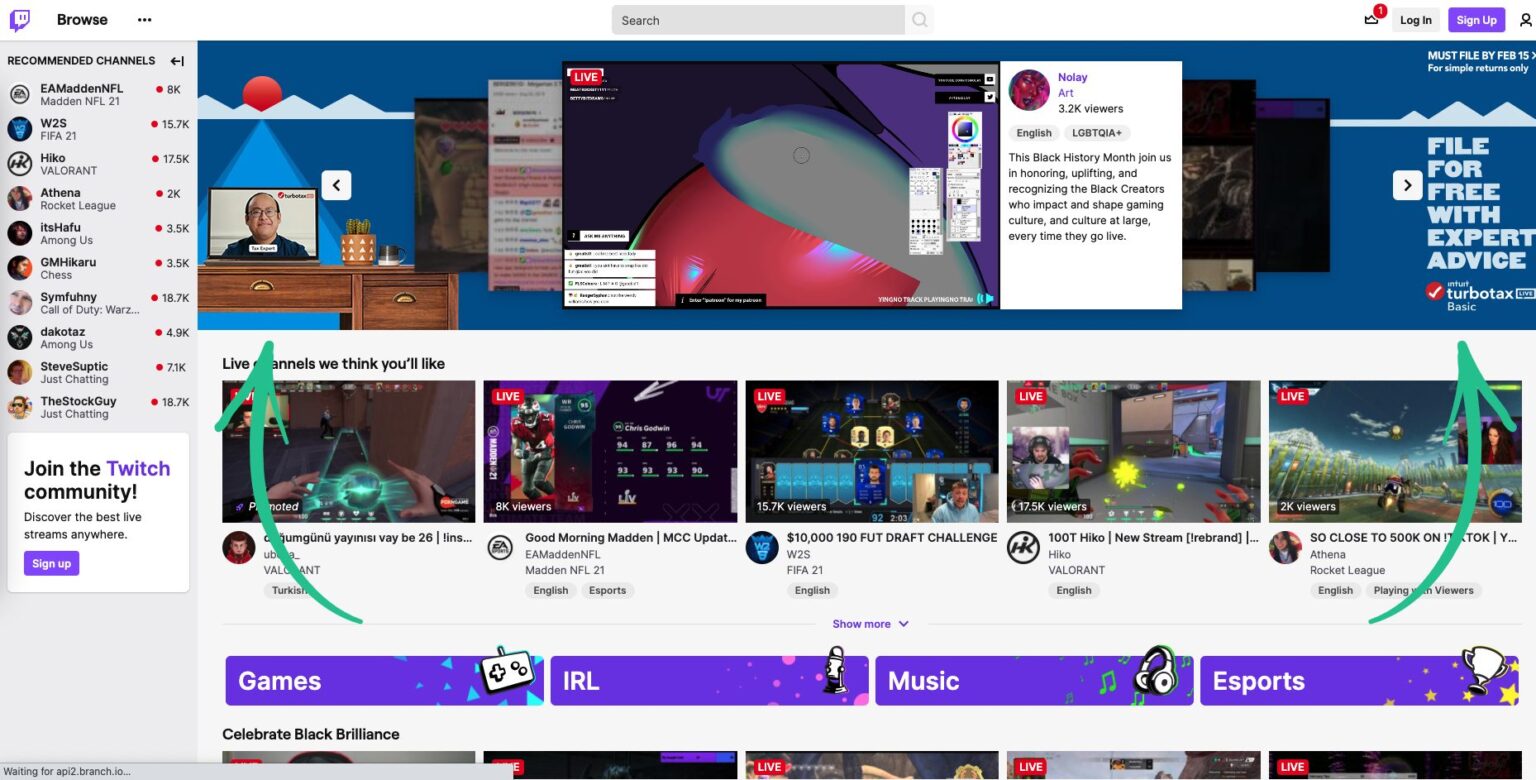
Task: Open the Games category card
Action: 383,681
